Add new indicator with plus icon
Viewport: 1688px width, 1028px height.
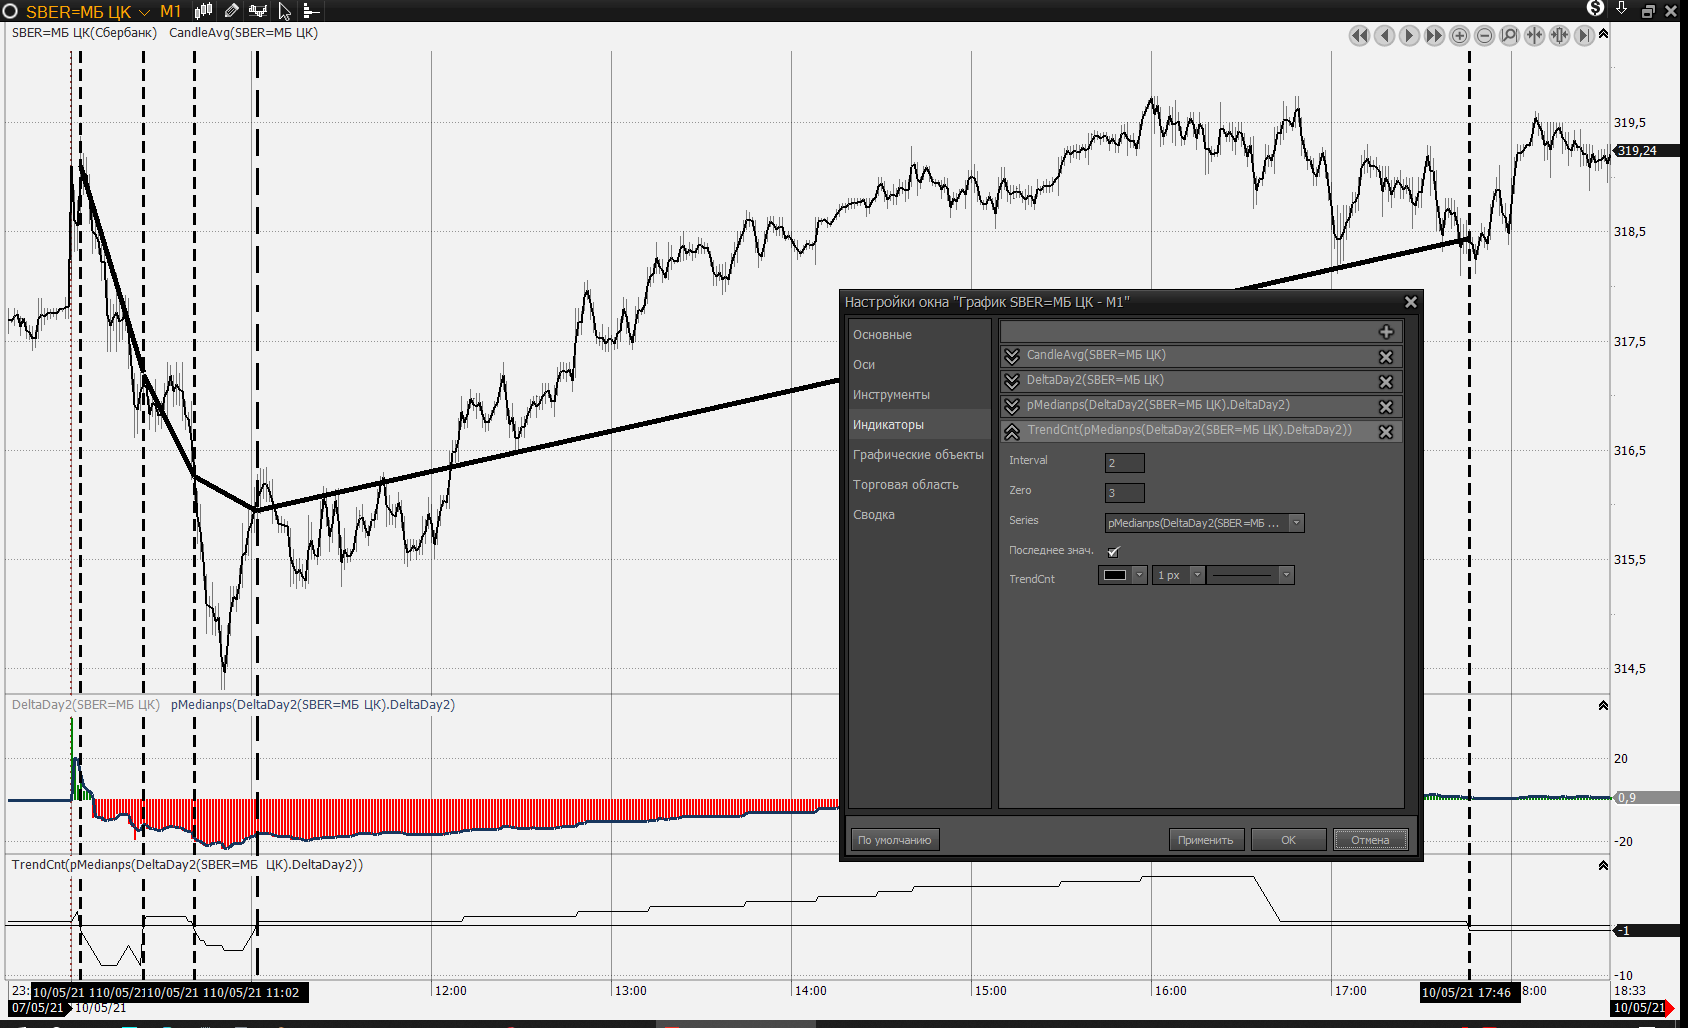[x=1386, y=332]
